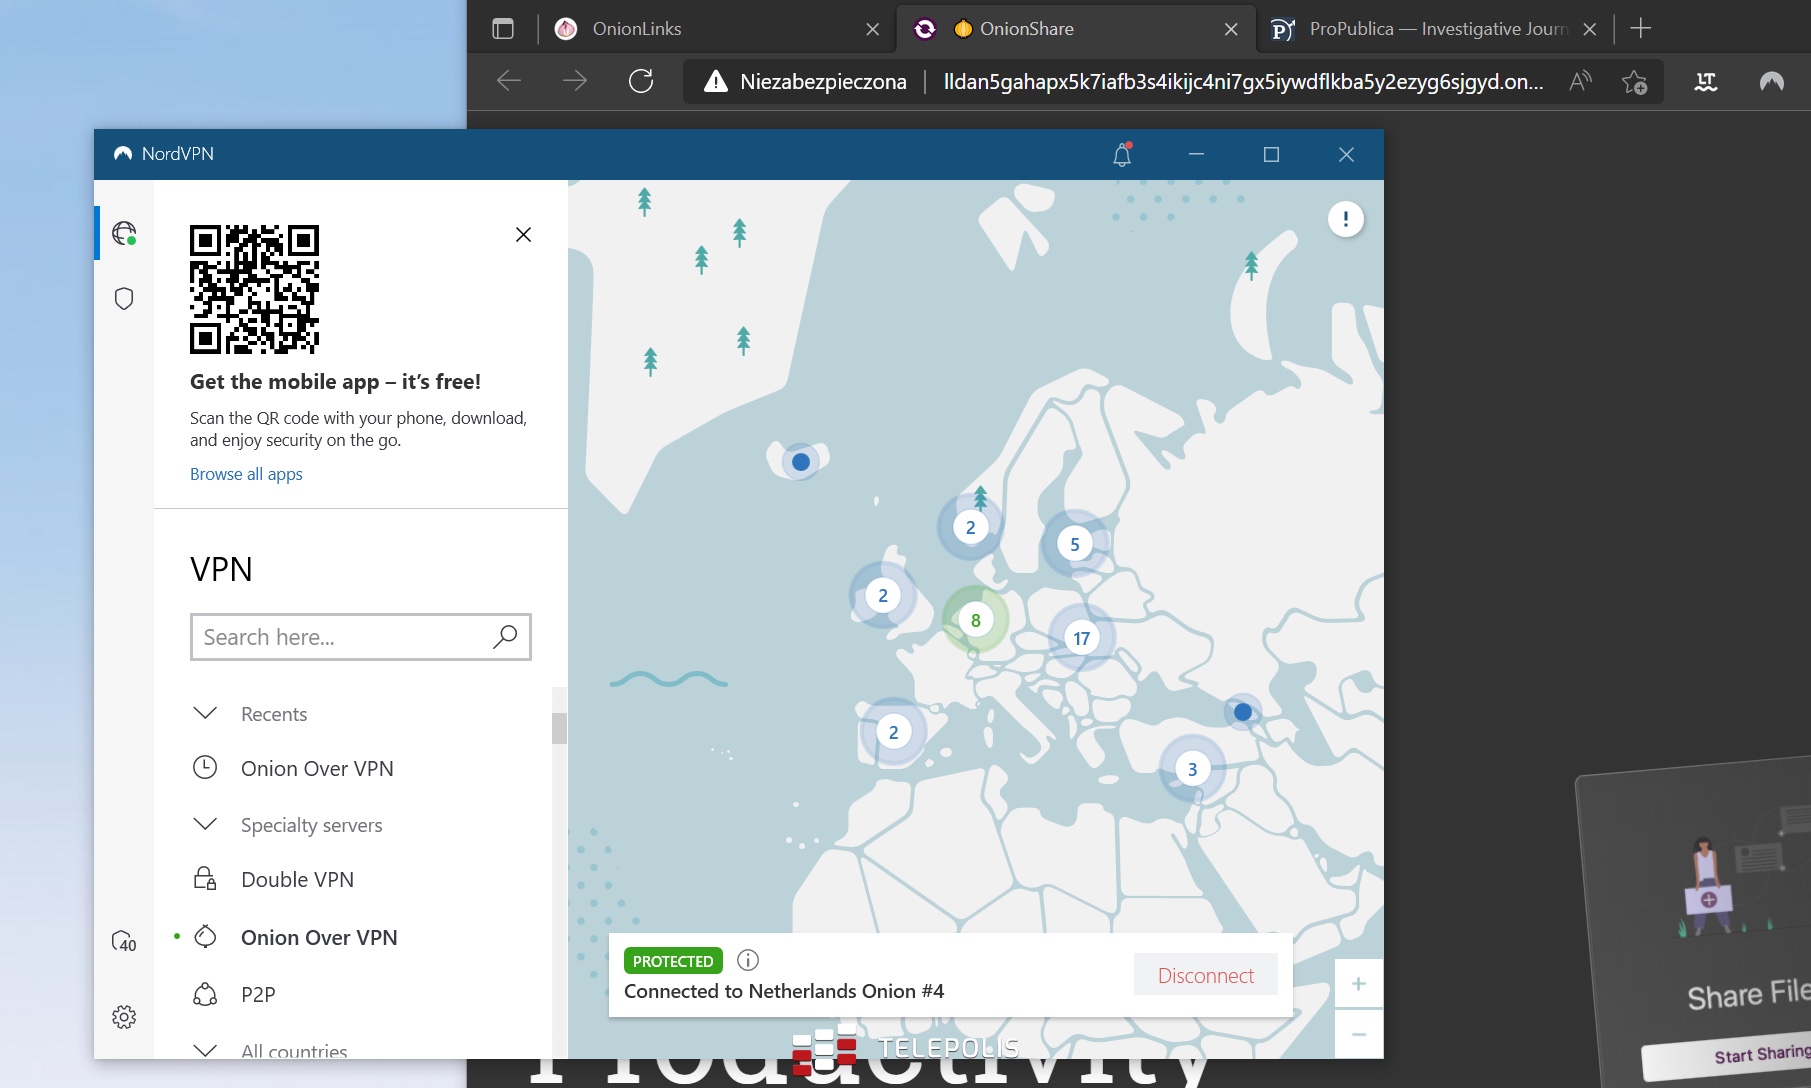
Task: Open the NordVPN browser extension icon
Action: click(1772, 81)
